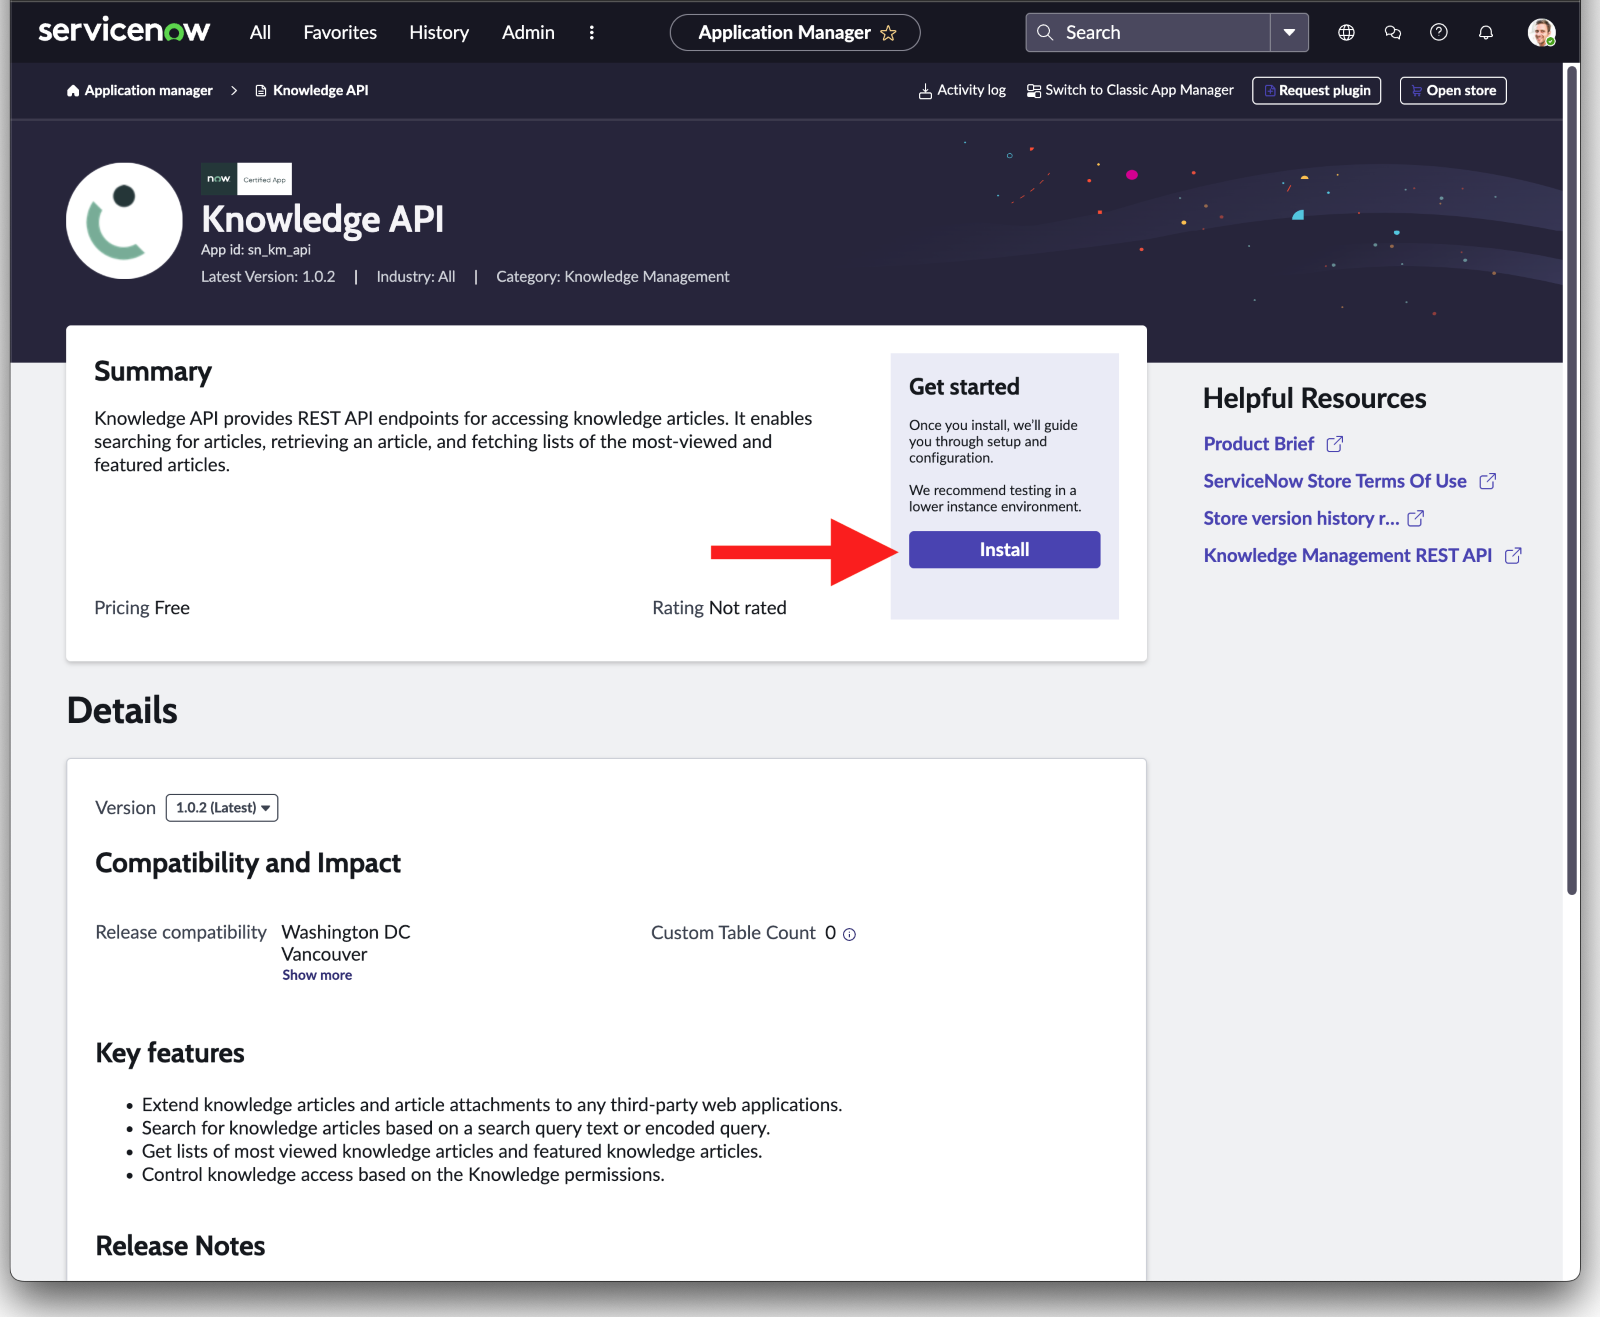Open the Activity log
Screen dimensions: 1600x1317
[962, 90]
